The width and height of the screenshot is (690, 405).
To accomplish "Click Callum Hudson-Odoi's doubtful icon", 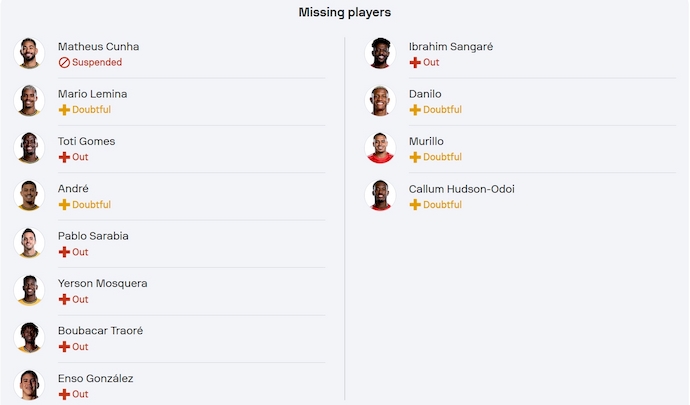I will [415, 205].
